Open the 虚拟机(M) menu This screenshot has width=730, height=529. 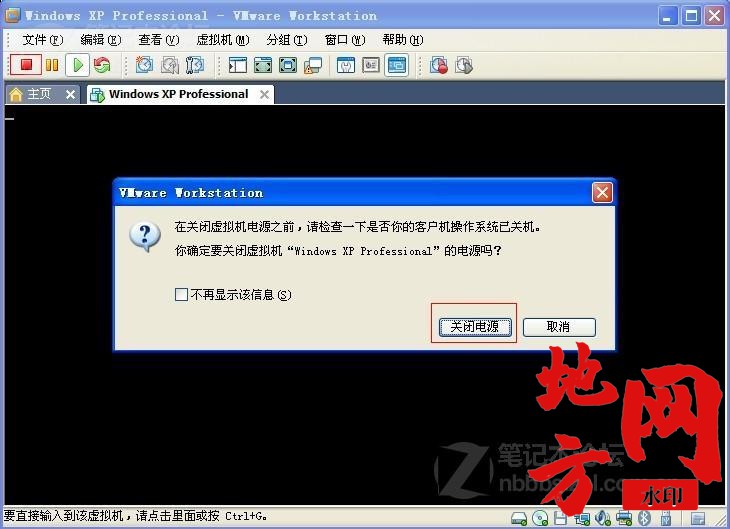223,40
